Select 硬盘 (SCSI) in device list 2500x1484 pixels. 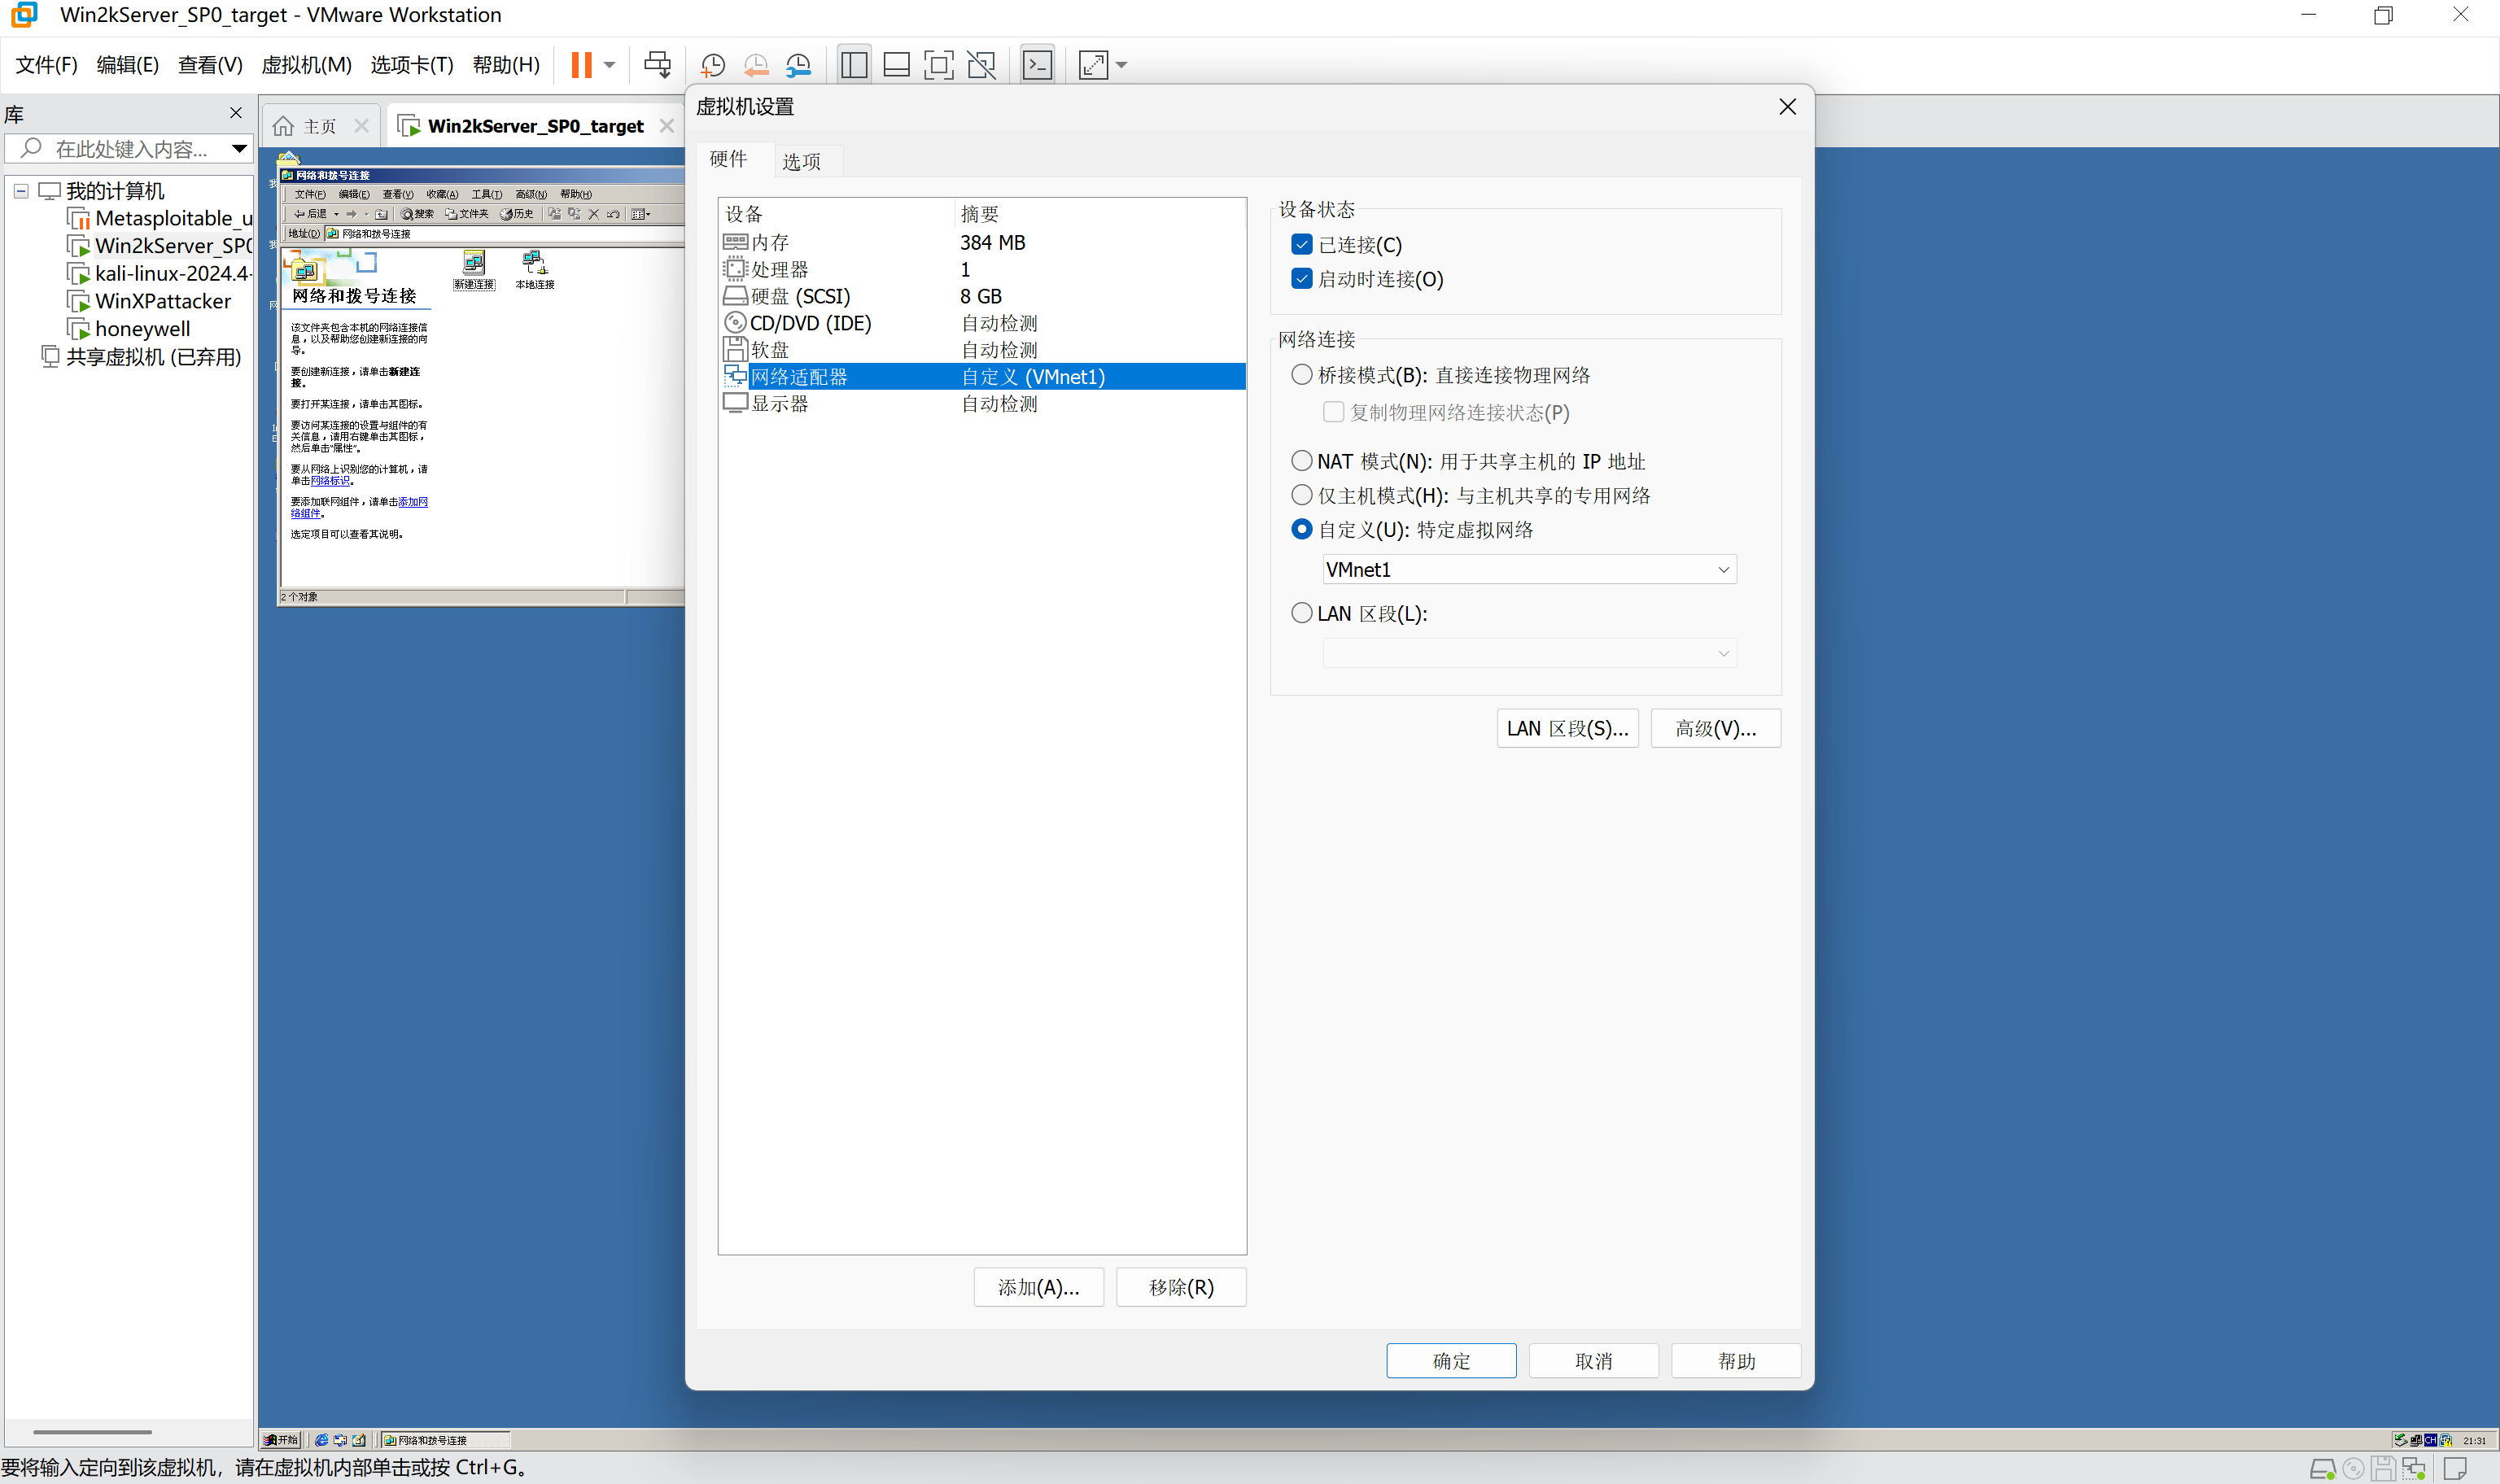[x=800, y=296]
